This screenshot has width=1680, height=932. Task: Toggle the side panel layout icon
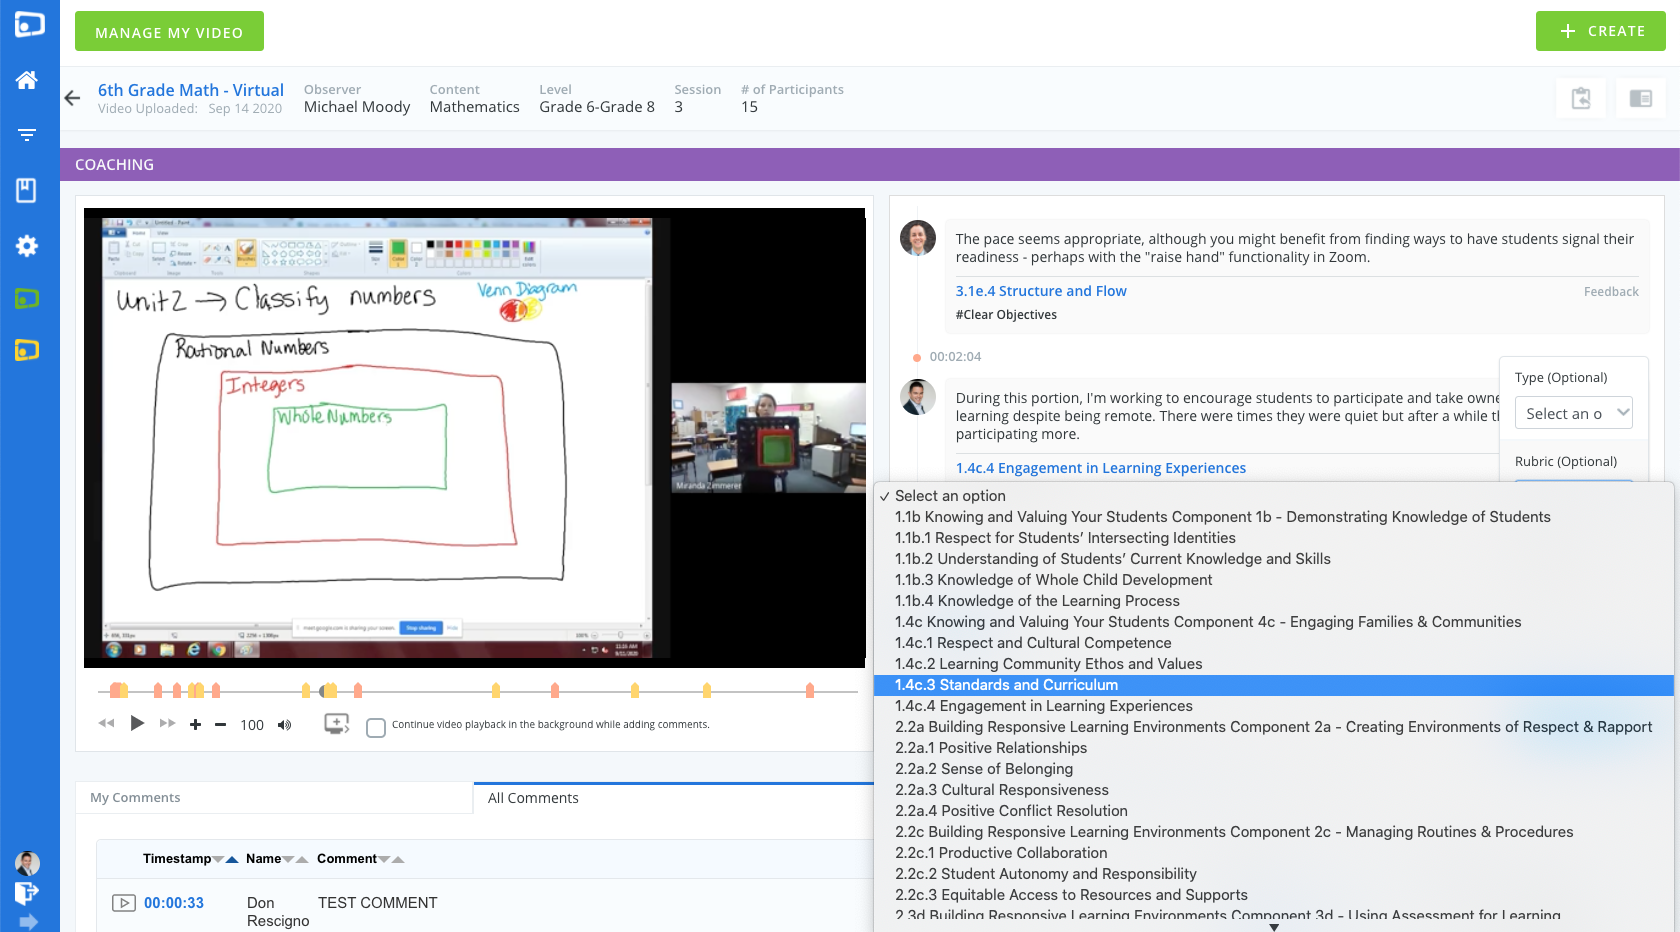pos(1640,98)
